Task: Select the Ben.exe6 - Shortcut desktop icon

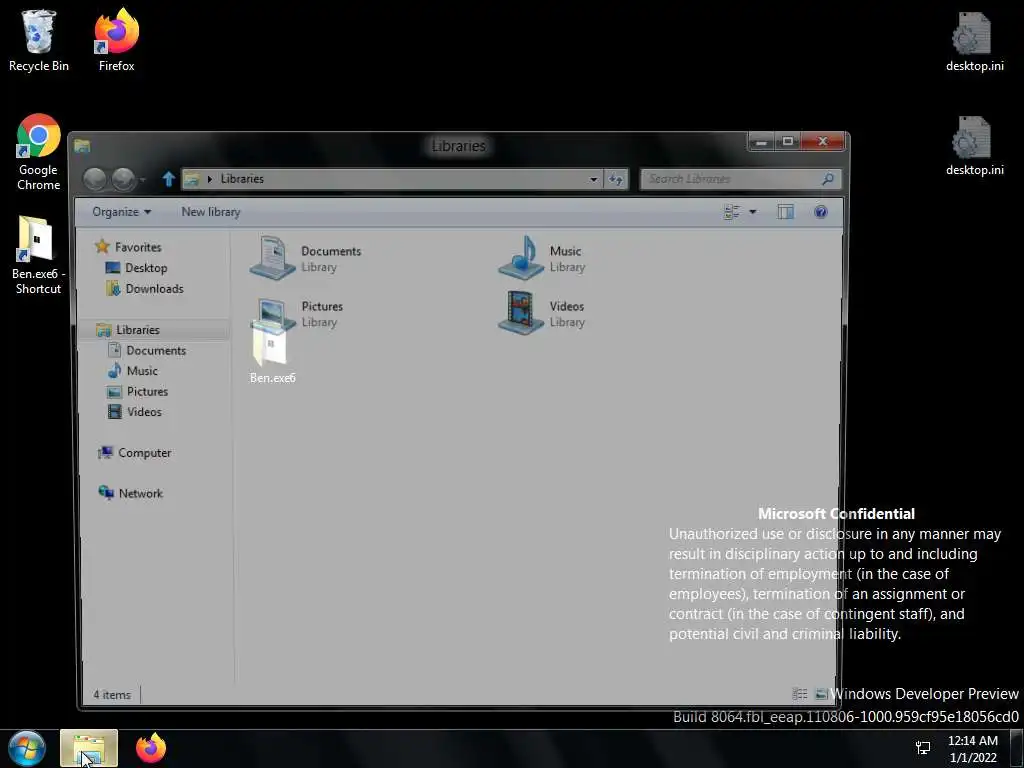Action: click(38, 255)
